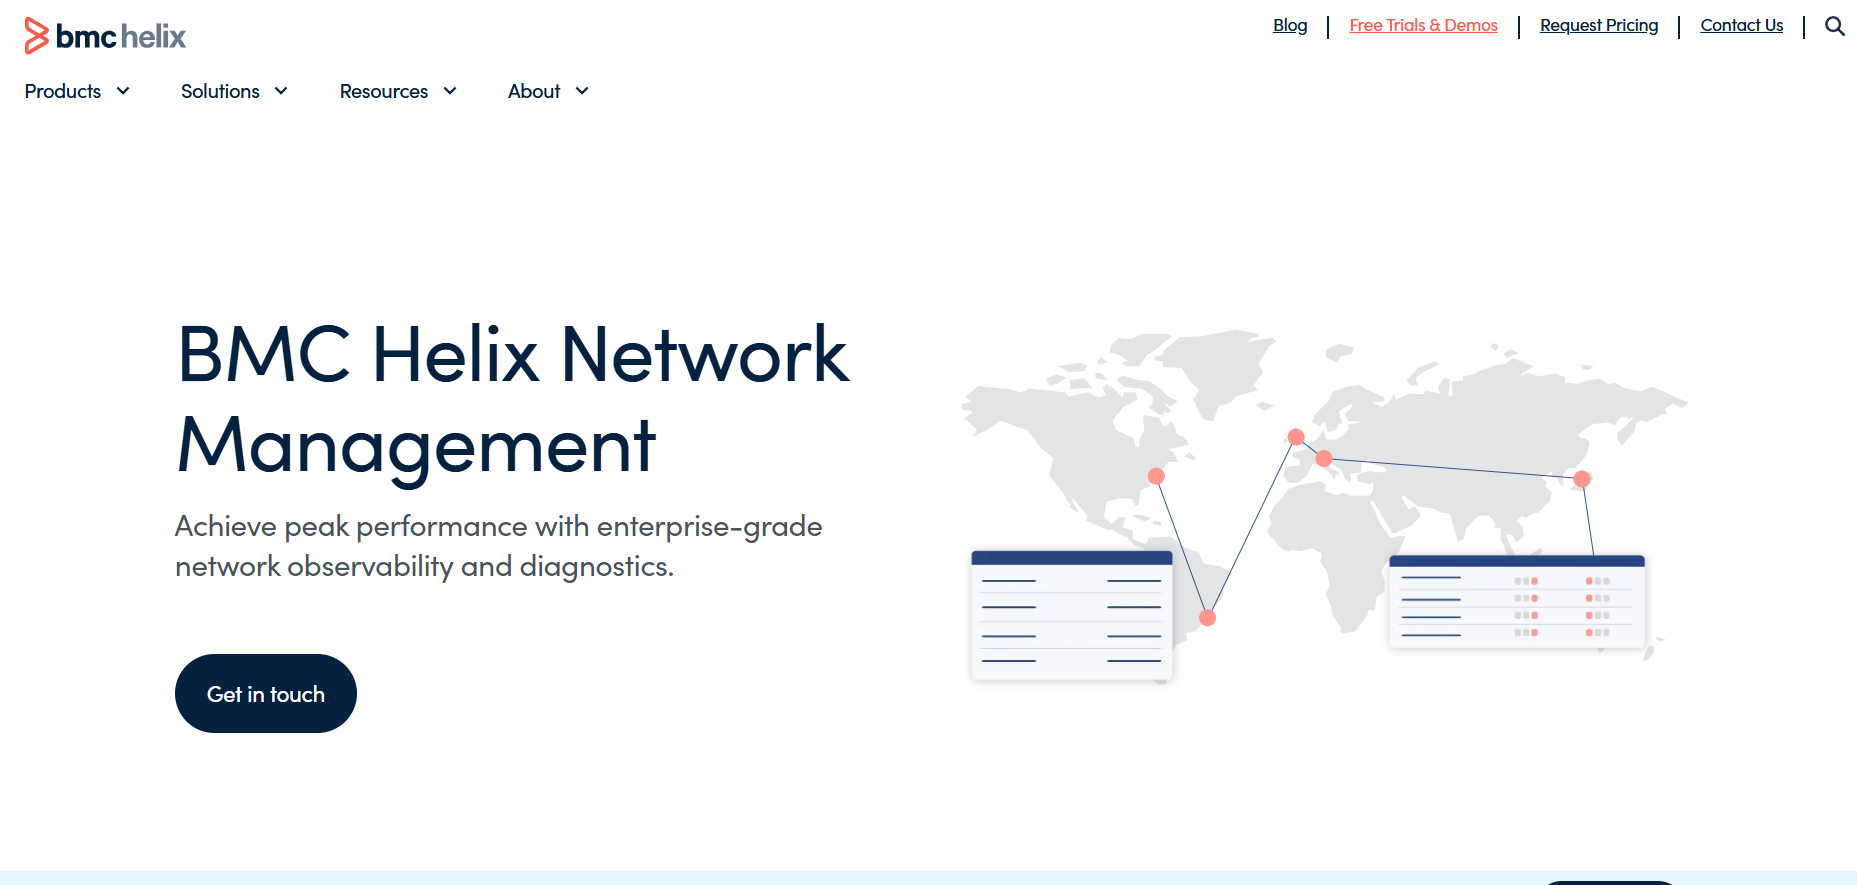Expand the Solutions chevron arrow
The width and height of the screenshot is (1857, 885).
coord(281,91)
